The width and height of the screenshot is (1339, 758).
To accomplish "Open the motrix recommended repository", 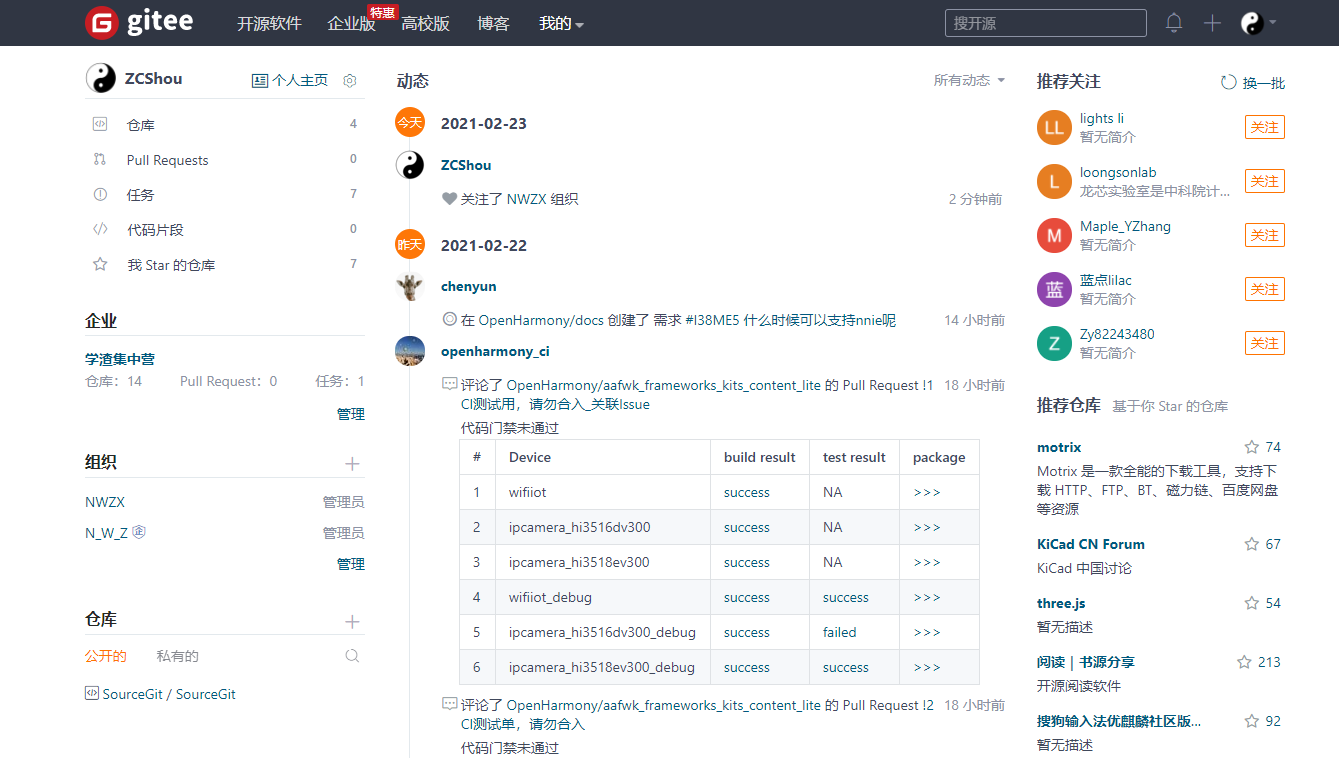I will (x=1058, y=447).
